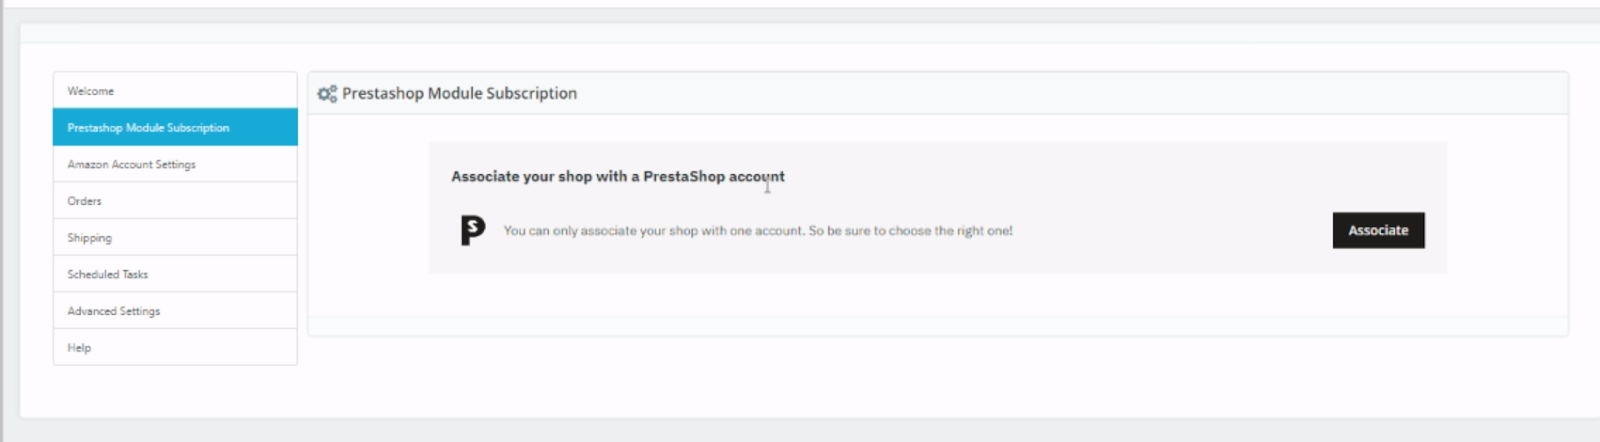
Task: Click the Prestashop Module Subscription panel title
Action: pos(459,93)
